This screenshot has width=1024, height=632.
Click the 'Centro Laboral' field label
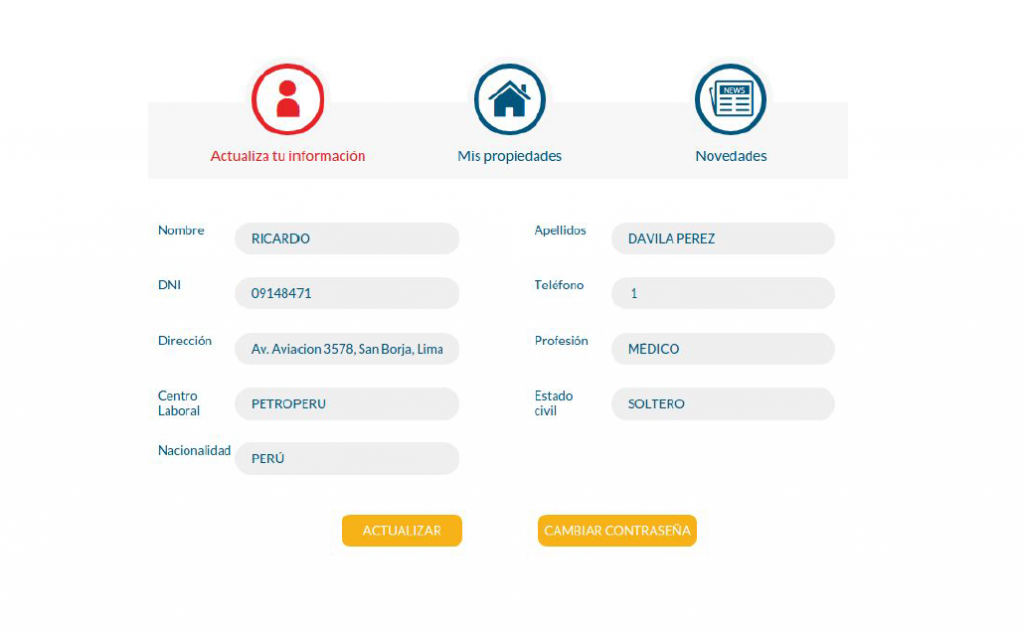point(179,403)
